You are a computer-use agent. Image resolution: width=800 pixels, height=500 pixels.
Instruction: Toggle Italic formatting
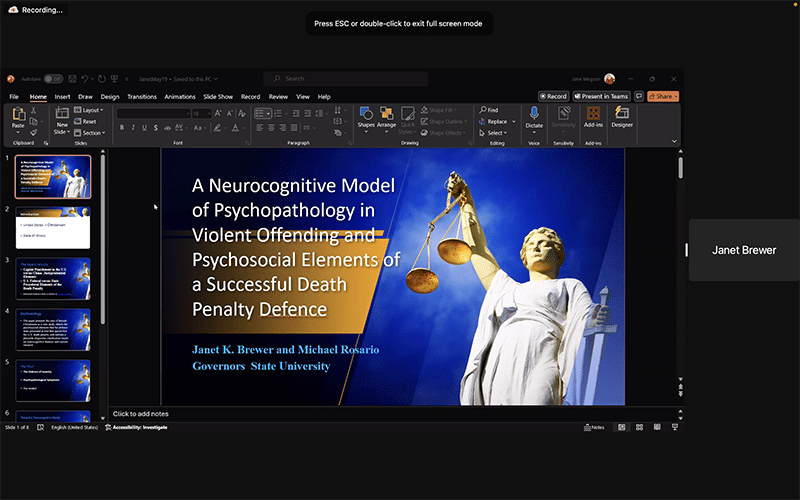coord(134,128)
